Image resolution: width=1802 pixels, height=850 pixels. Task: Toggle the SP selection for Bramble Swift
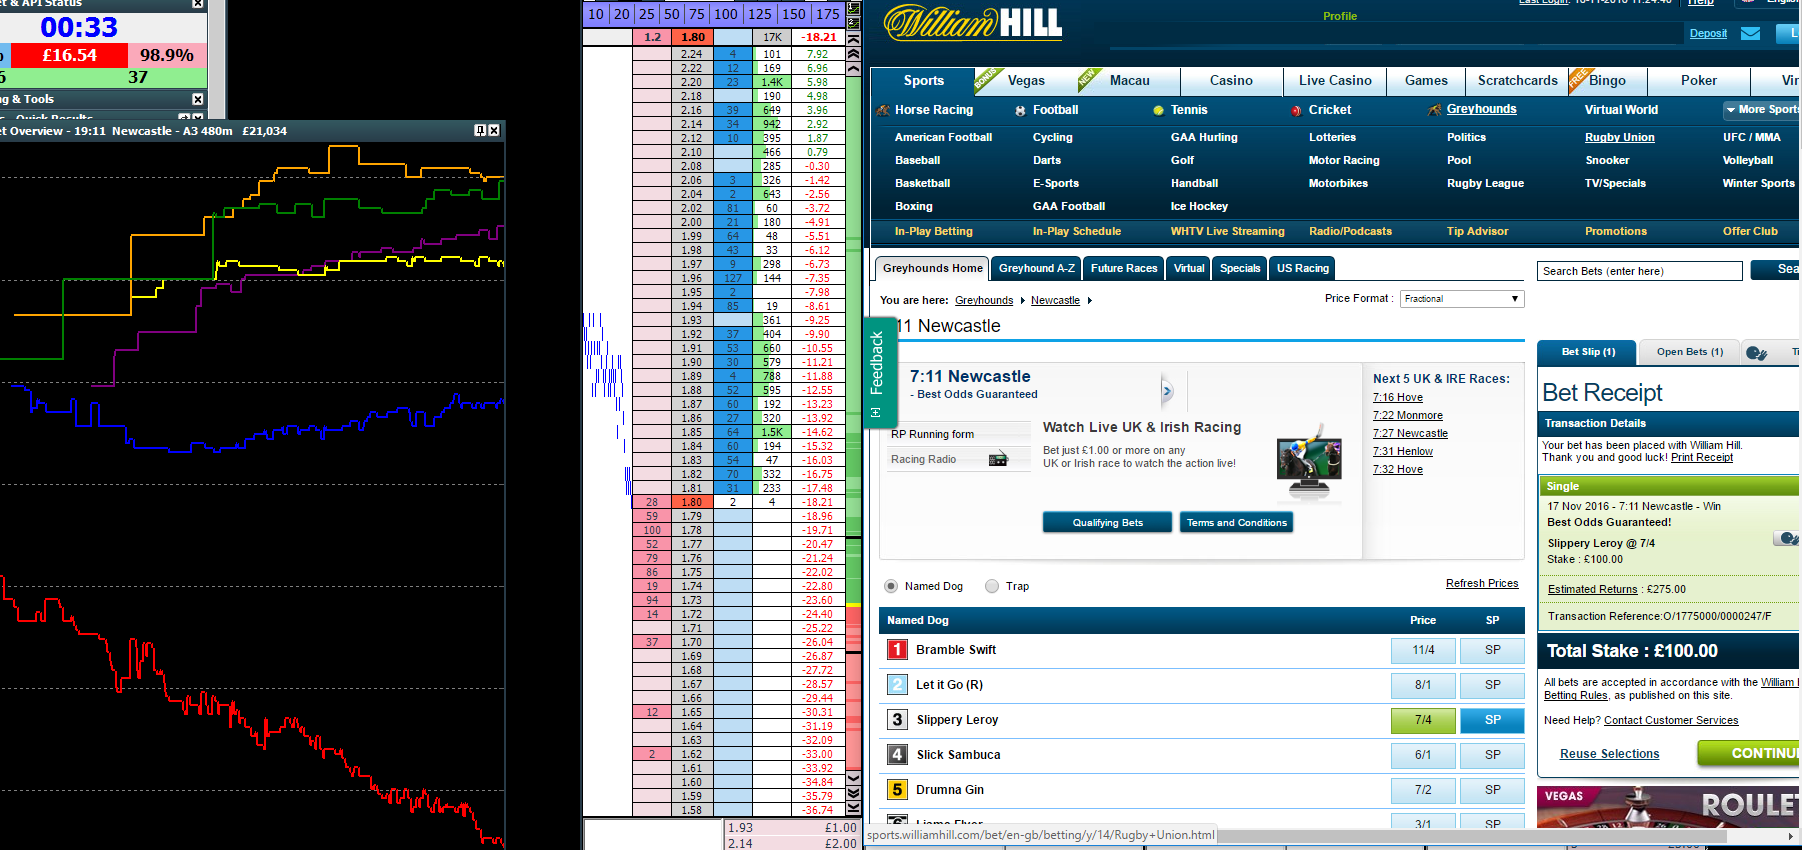pos(1492,650)
